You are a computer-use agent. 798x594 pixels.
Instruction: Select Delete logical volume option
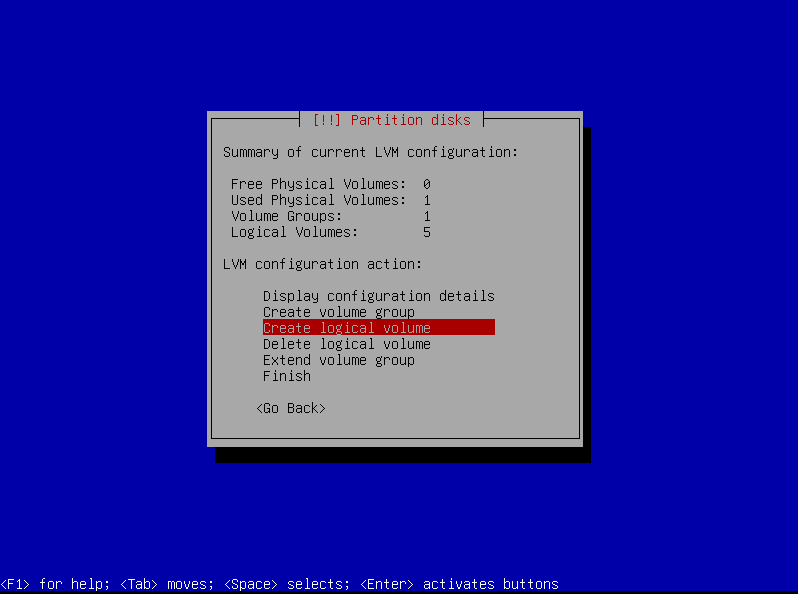346,344
